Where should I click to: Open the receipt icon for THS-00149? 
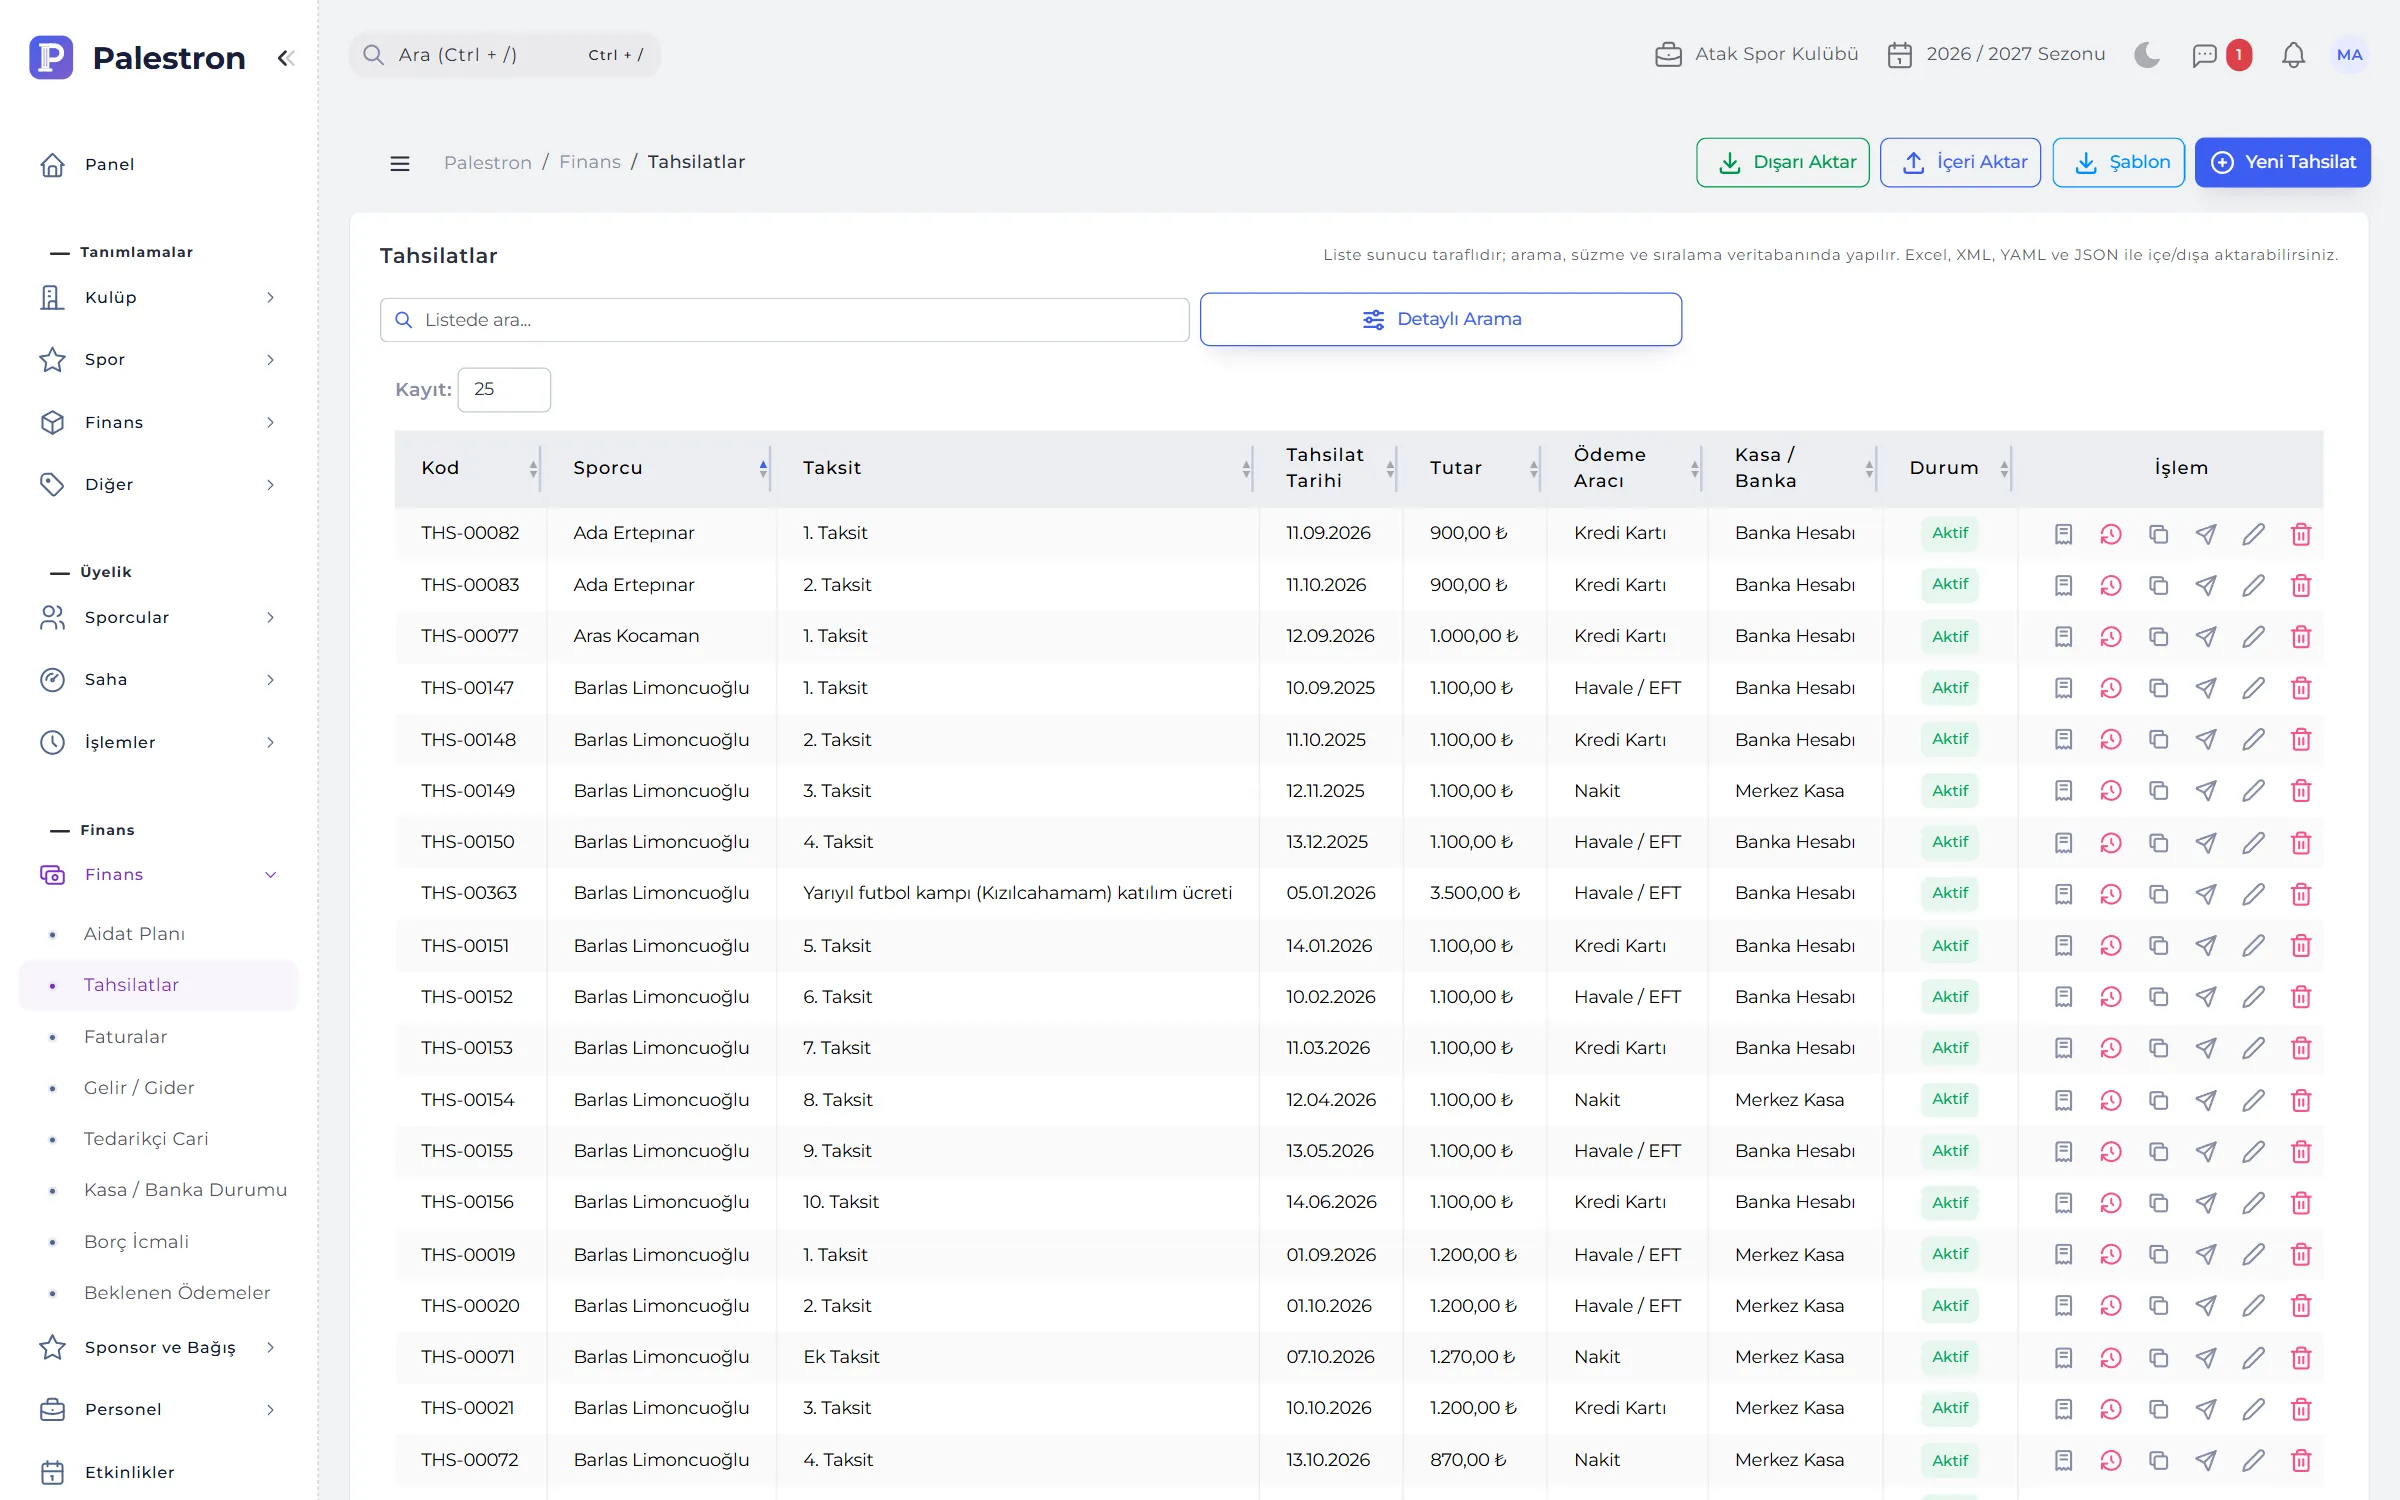point(2063,791)
